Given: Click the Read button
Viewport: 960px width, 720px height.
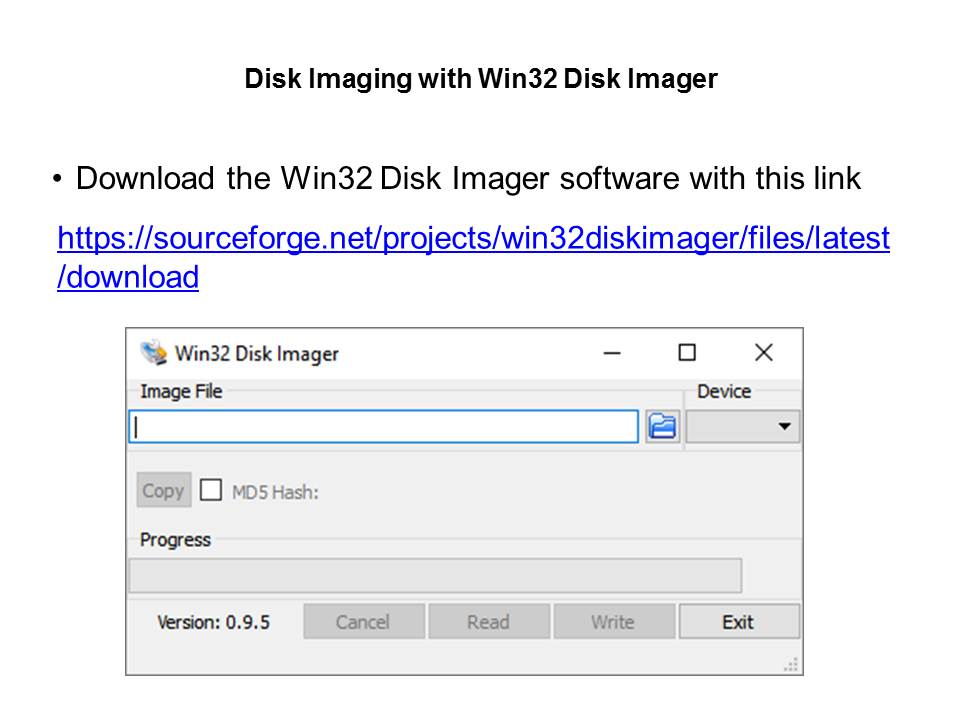Looking at the screenshot, I should [488, 622].
